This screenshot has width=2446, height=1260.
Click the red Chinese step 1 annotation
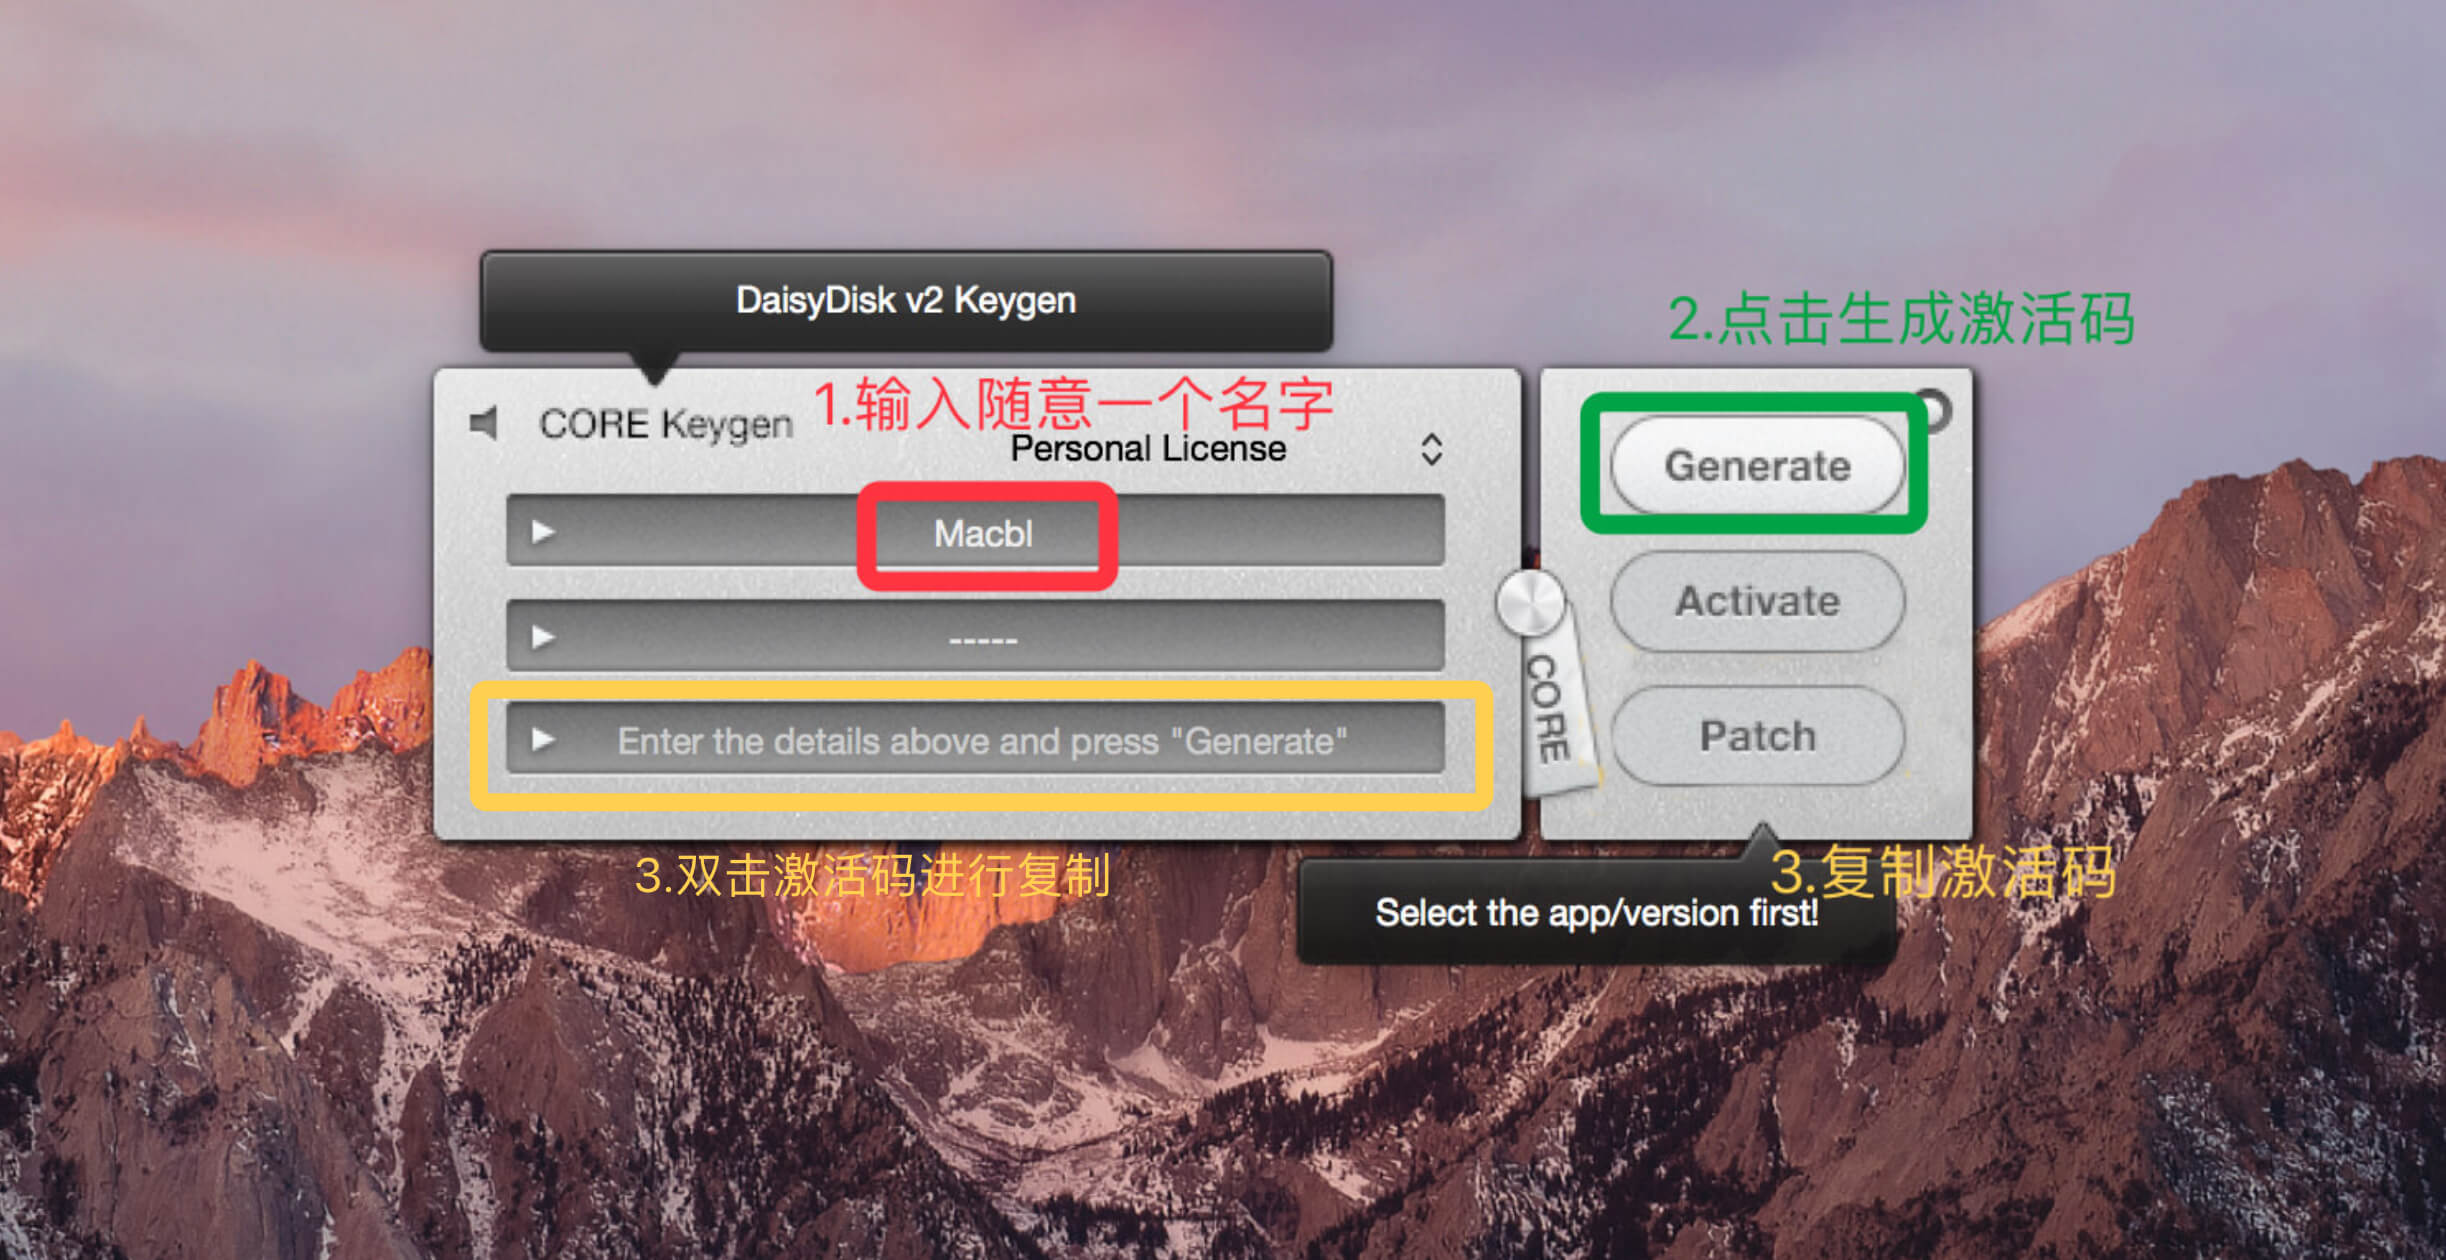click(1073, 404)
